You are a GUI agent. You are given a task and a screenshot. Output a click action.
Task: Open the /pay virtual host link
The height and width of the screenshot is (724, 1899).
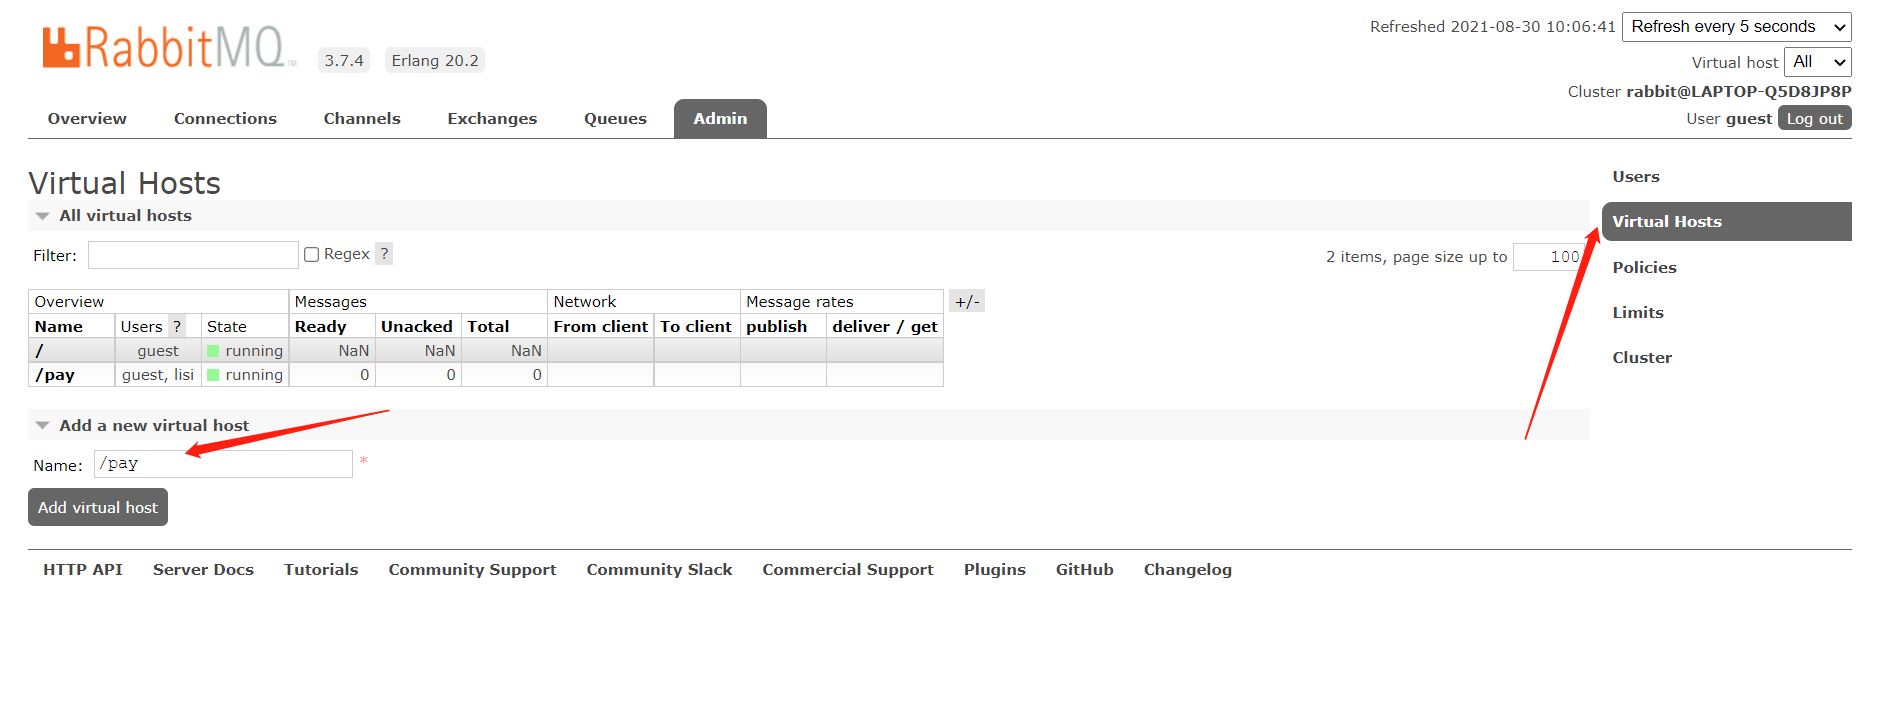(x=55, y=375)
